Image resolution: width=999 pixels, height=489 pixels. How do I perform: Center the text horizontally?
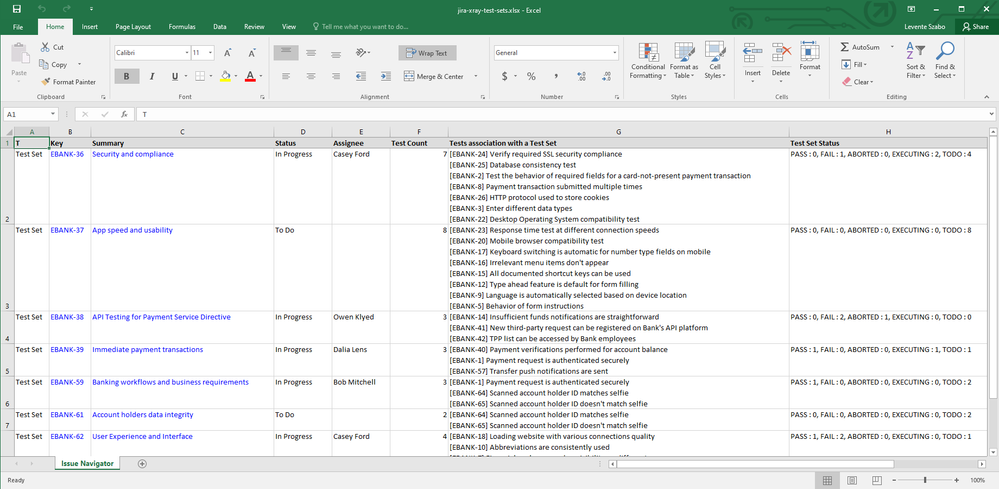point(311,76)
